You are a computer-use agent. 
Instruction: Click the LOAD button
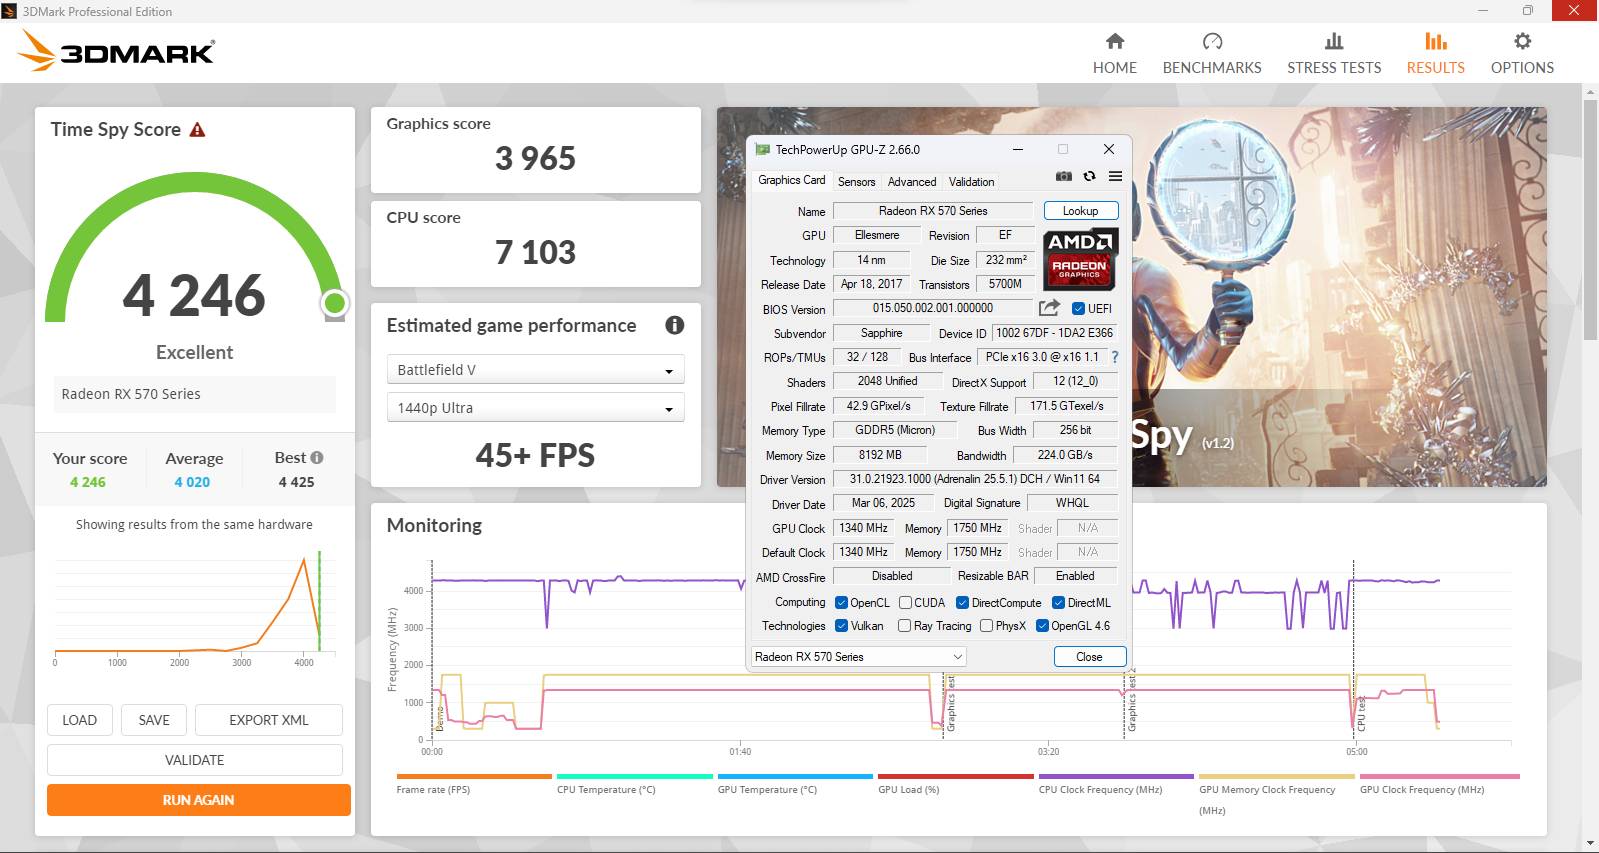[80, 720]
